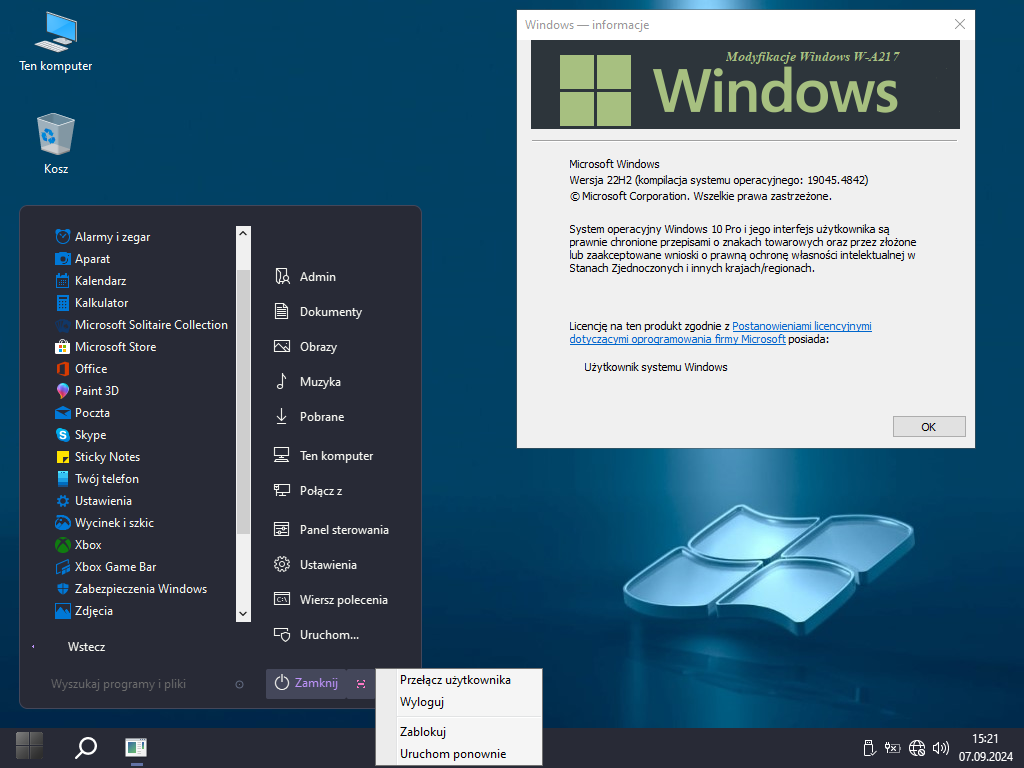
Task: Open Sticky Notes app icon
Action: point(63,457)
